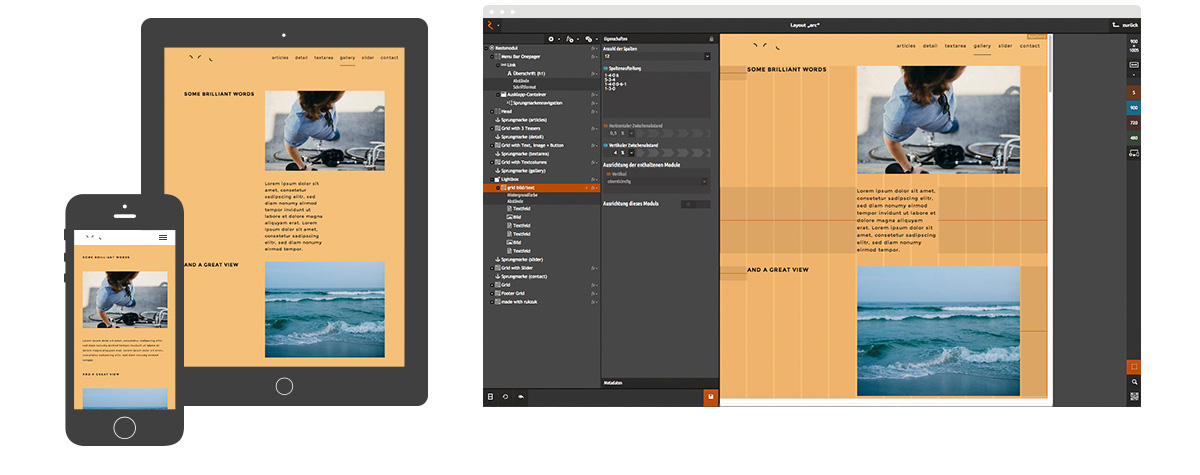Click the contact nav item in editor preview

point(1029,46)
